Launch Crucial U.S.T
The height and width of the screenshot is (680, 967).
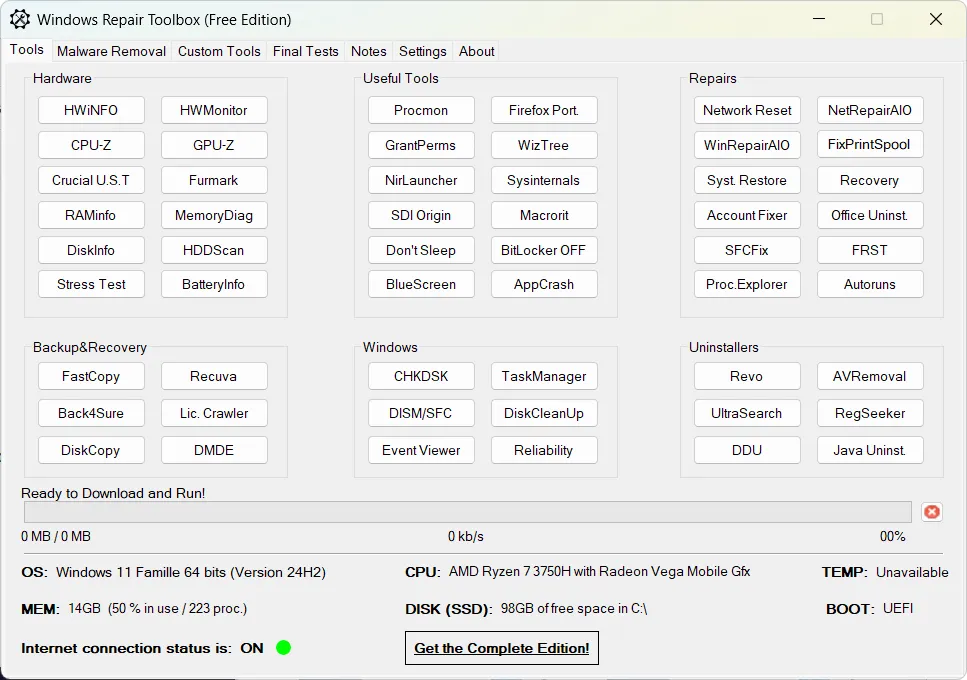pos(91,181)
